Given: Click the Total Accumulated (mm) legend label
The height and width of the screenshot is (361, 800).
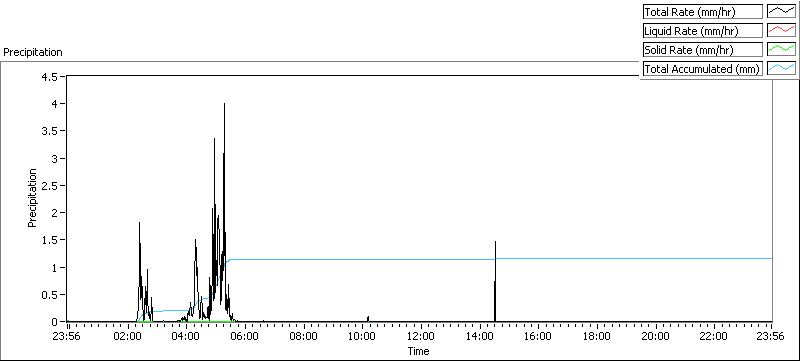Looking at the screenshot, I should coord(703,69).
